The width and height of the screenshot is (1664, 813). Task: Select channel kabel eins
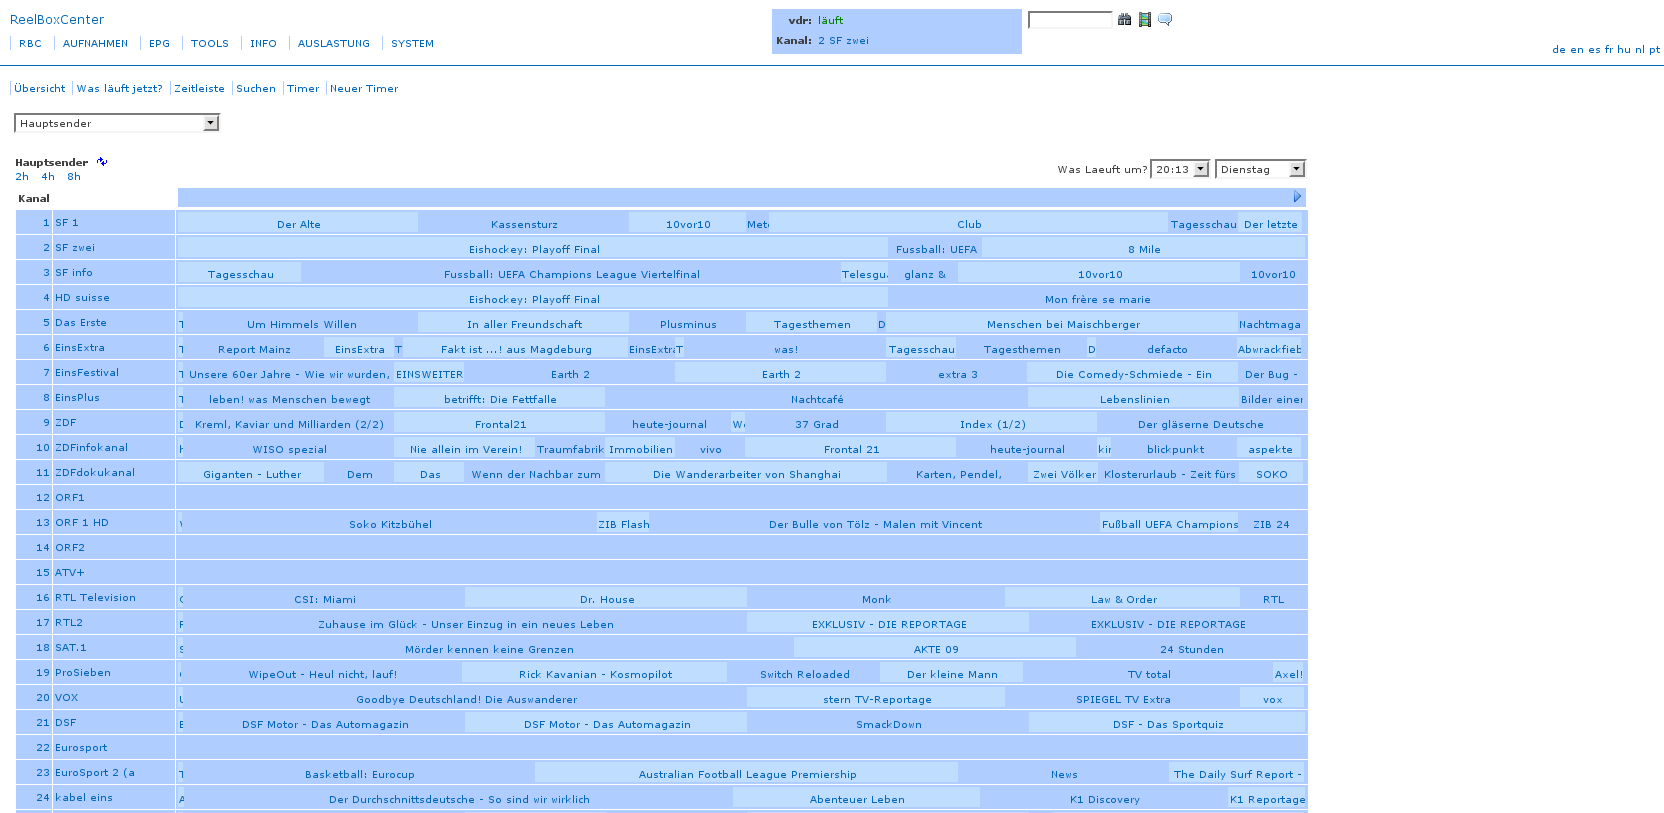(84, 798)
